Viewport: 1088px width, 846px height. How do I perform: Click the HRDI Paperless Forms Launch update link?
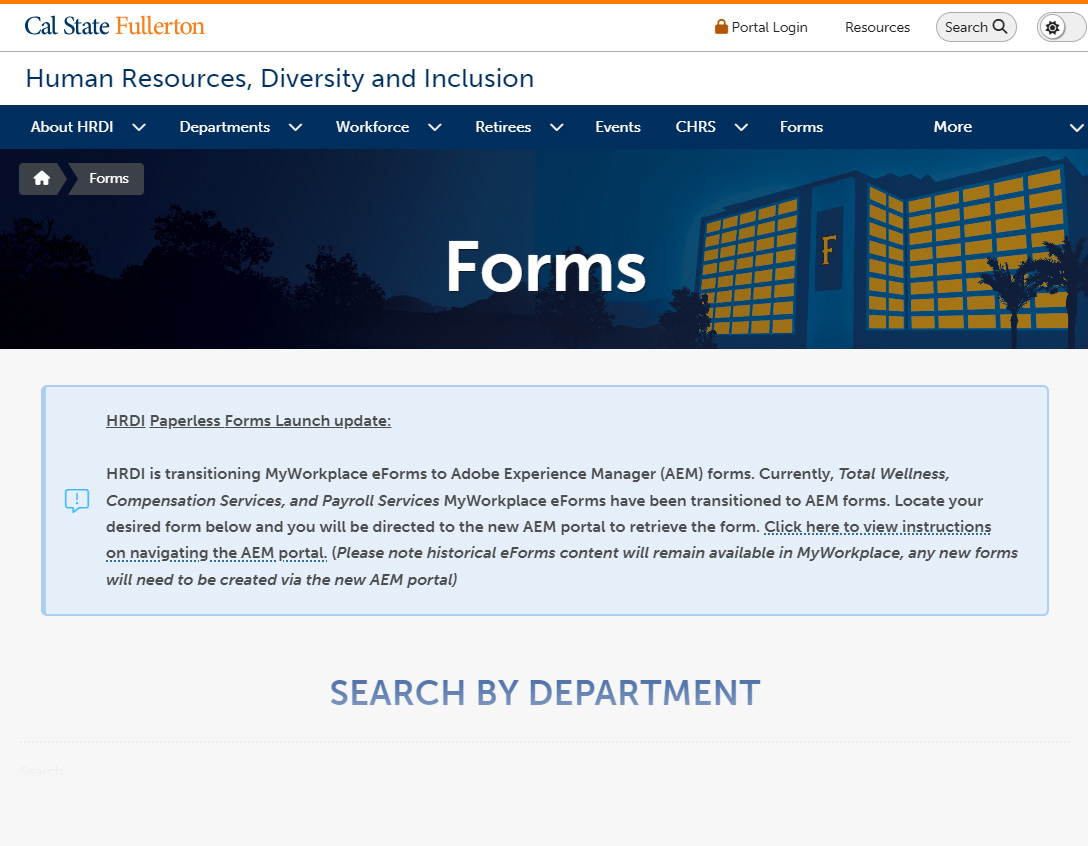coord(248,420)
